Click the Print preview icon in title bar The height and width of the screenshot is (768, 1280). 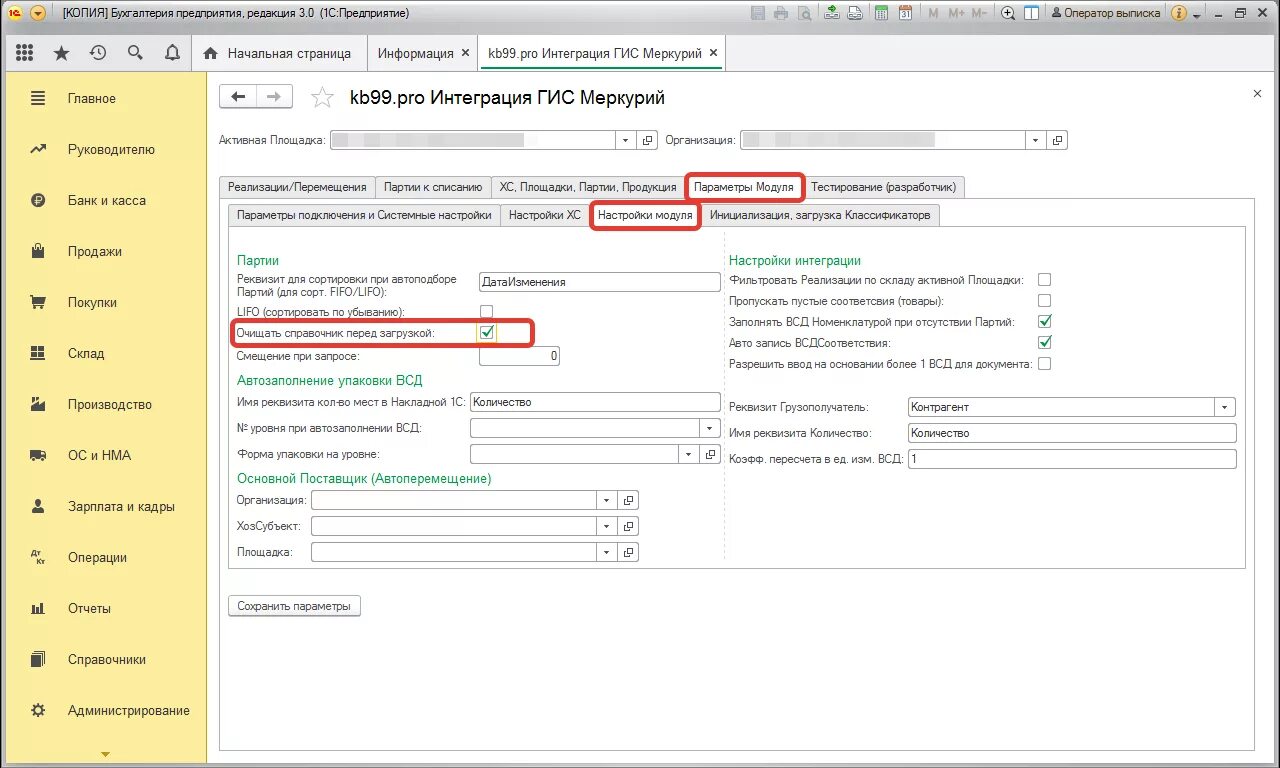[803, 13]
